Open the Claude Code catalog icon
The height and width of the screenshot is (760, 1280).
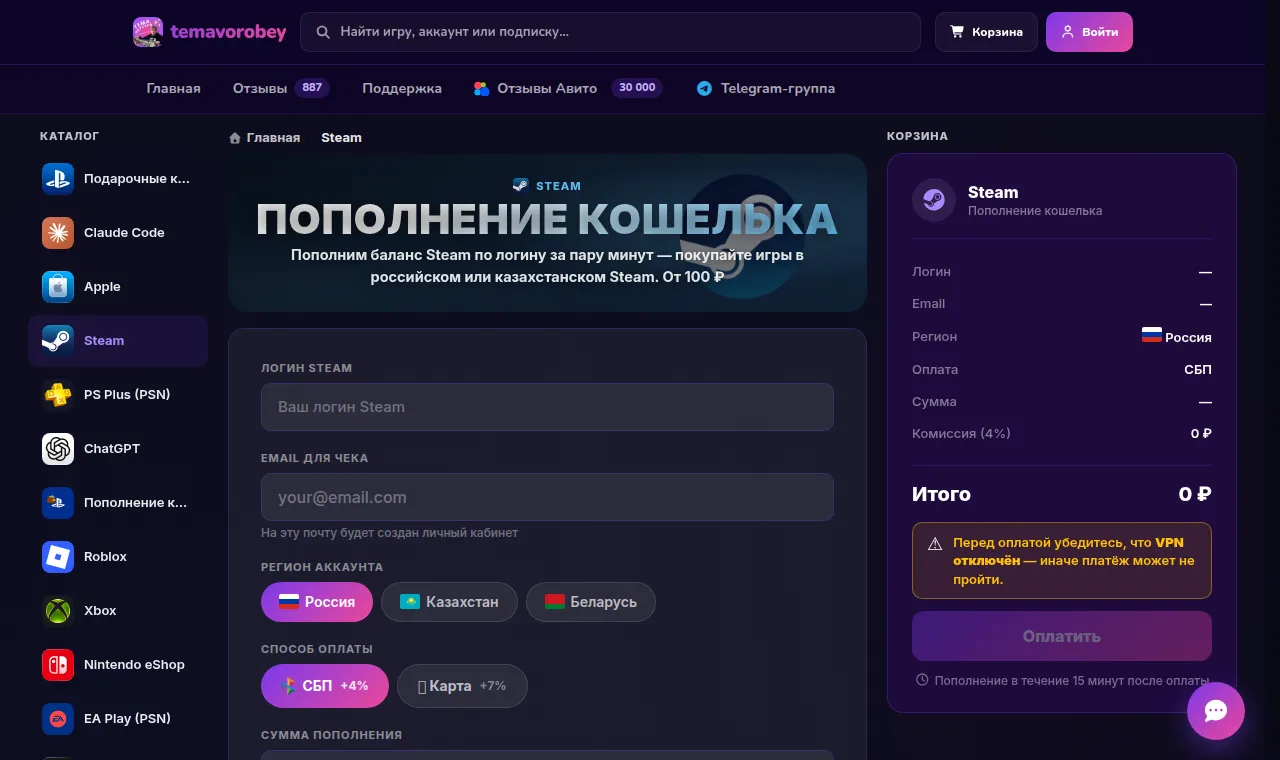[58, 232]
